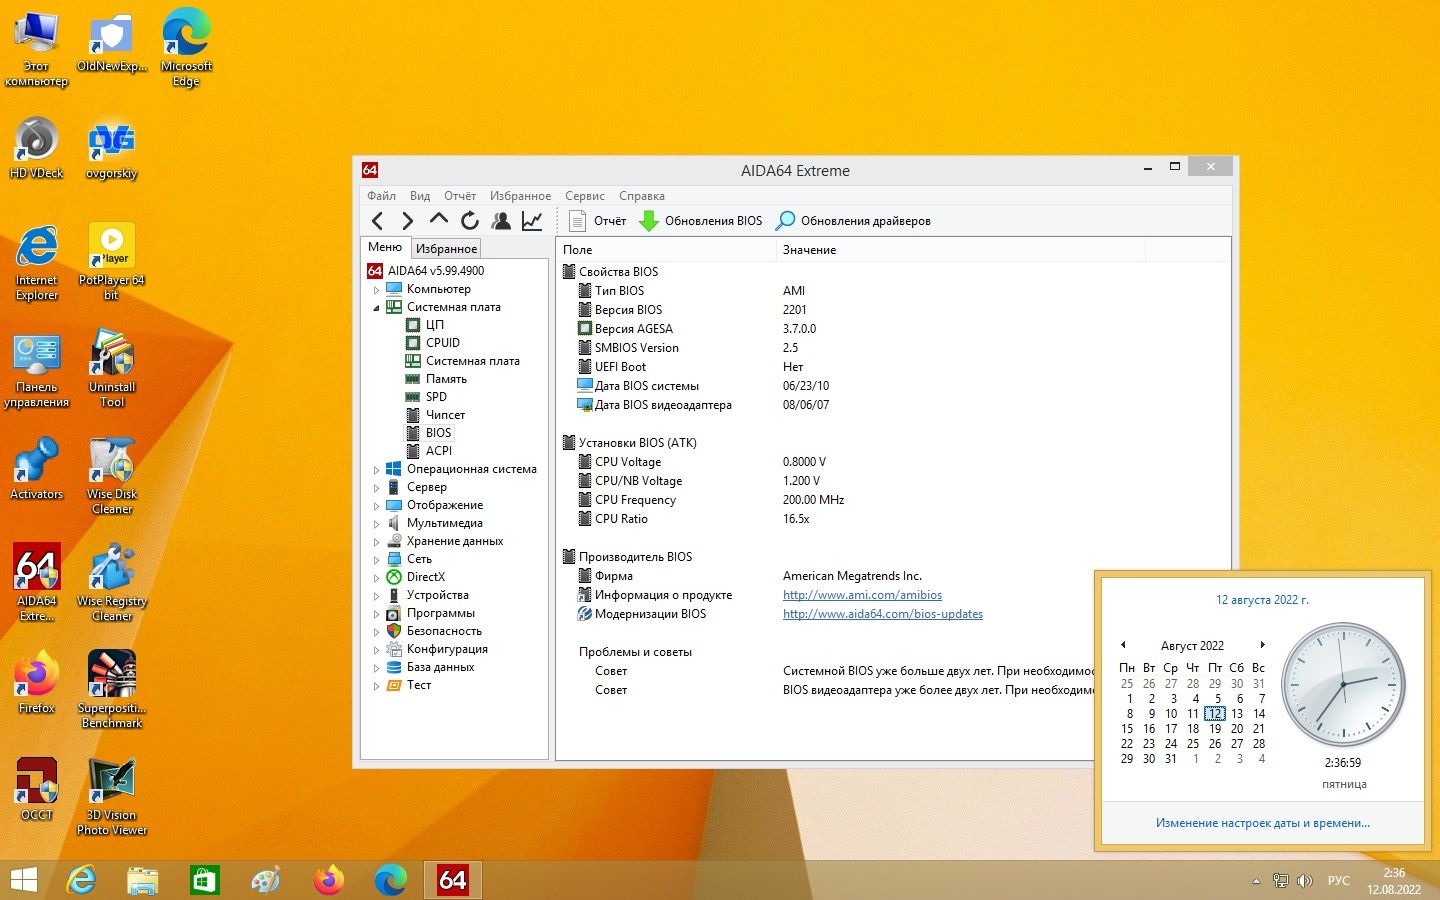Click date and time settings link

click(1262, 823)
